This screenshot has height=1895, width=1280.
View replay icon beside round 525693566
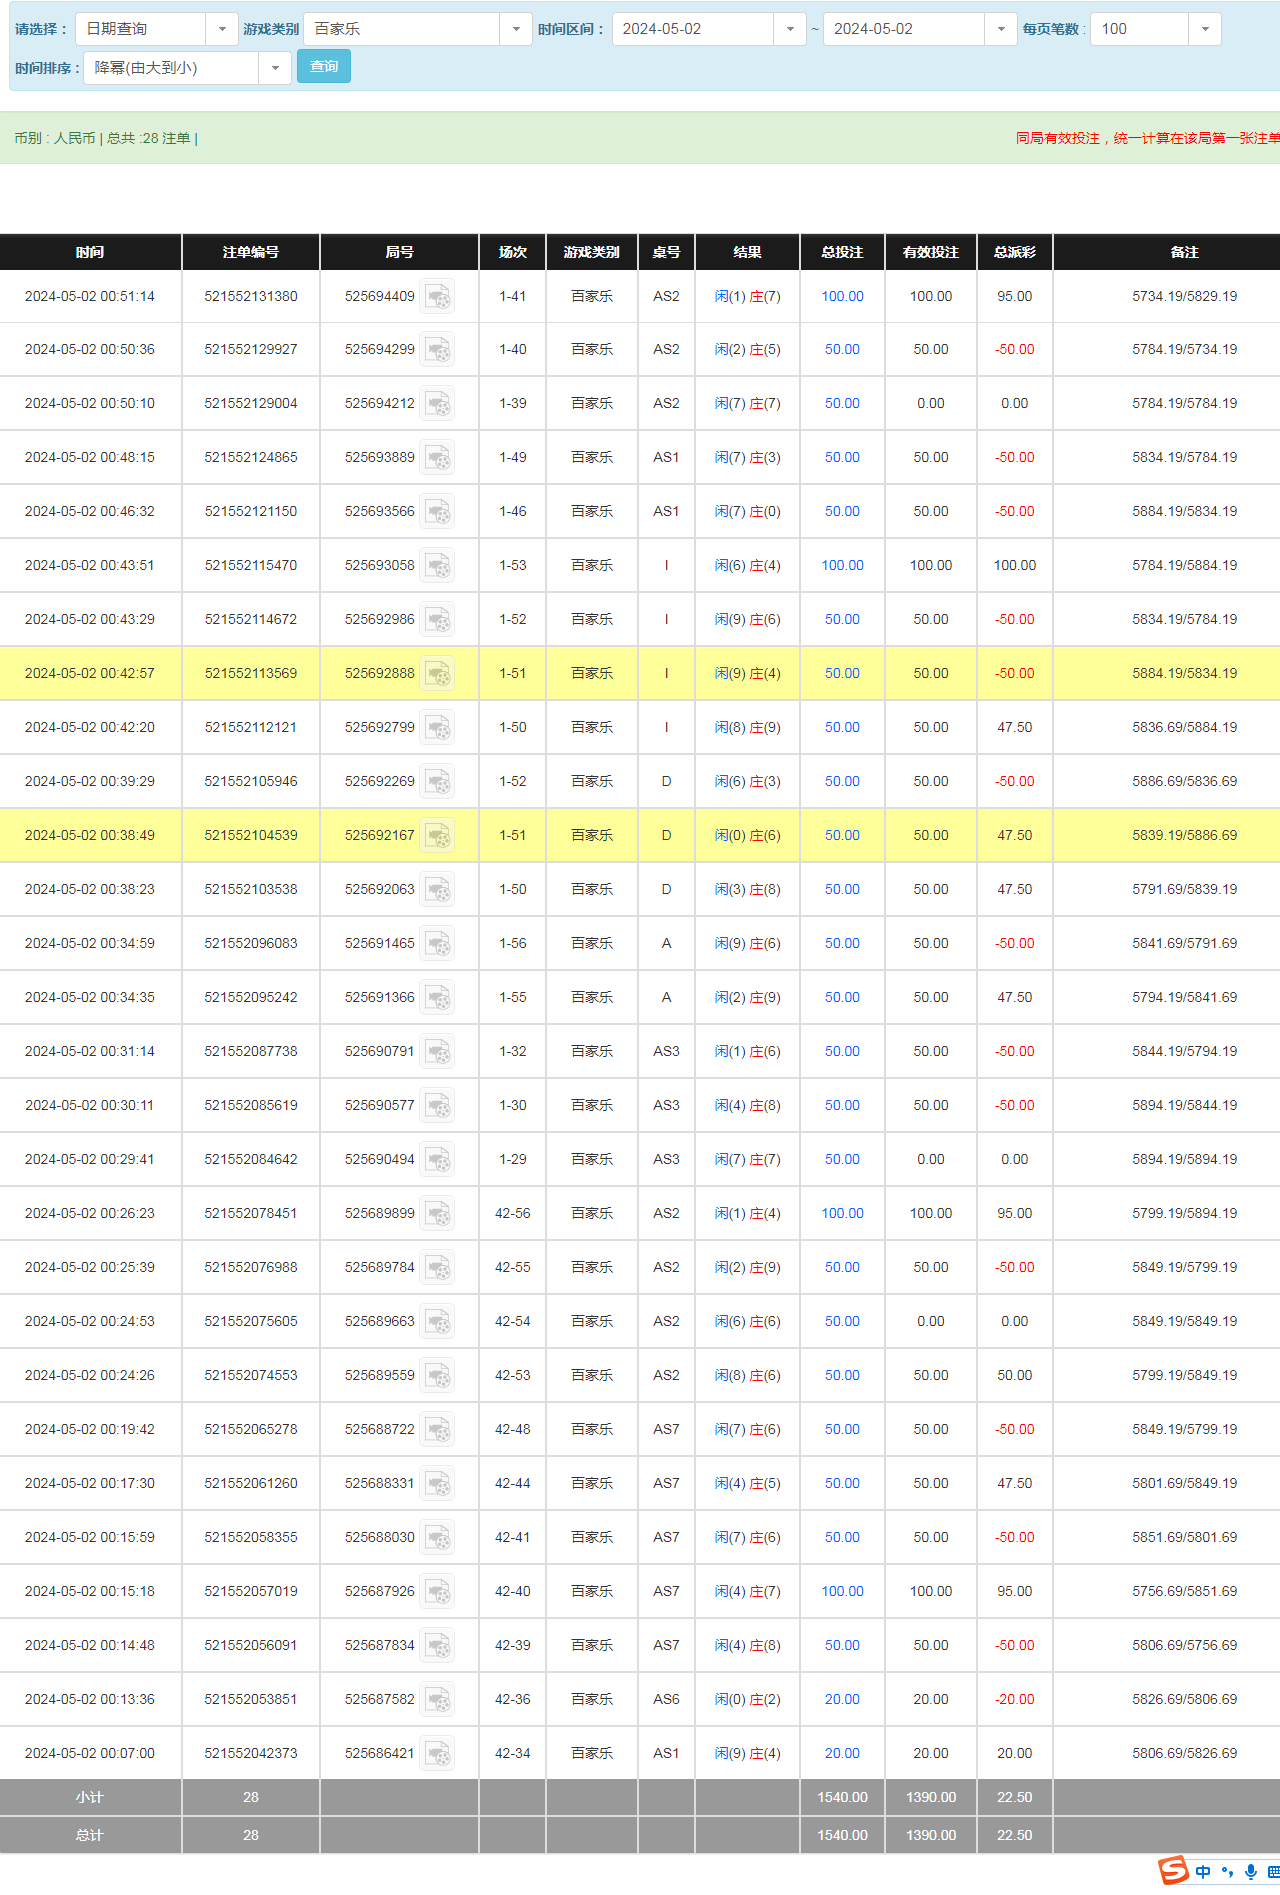click(x=437, y=512)
